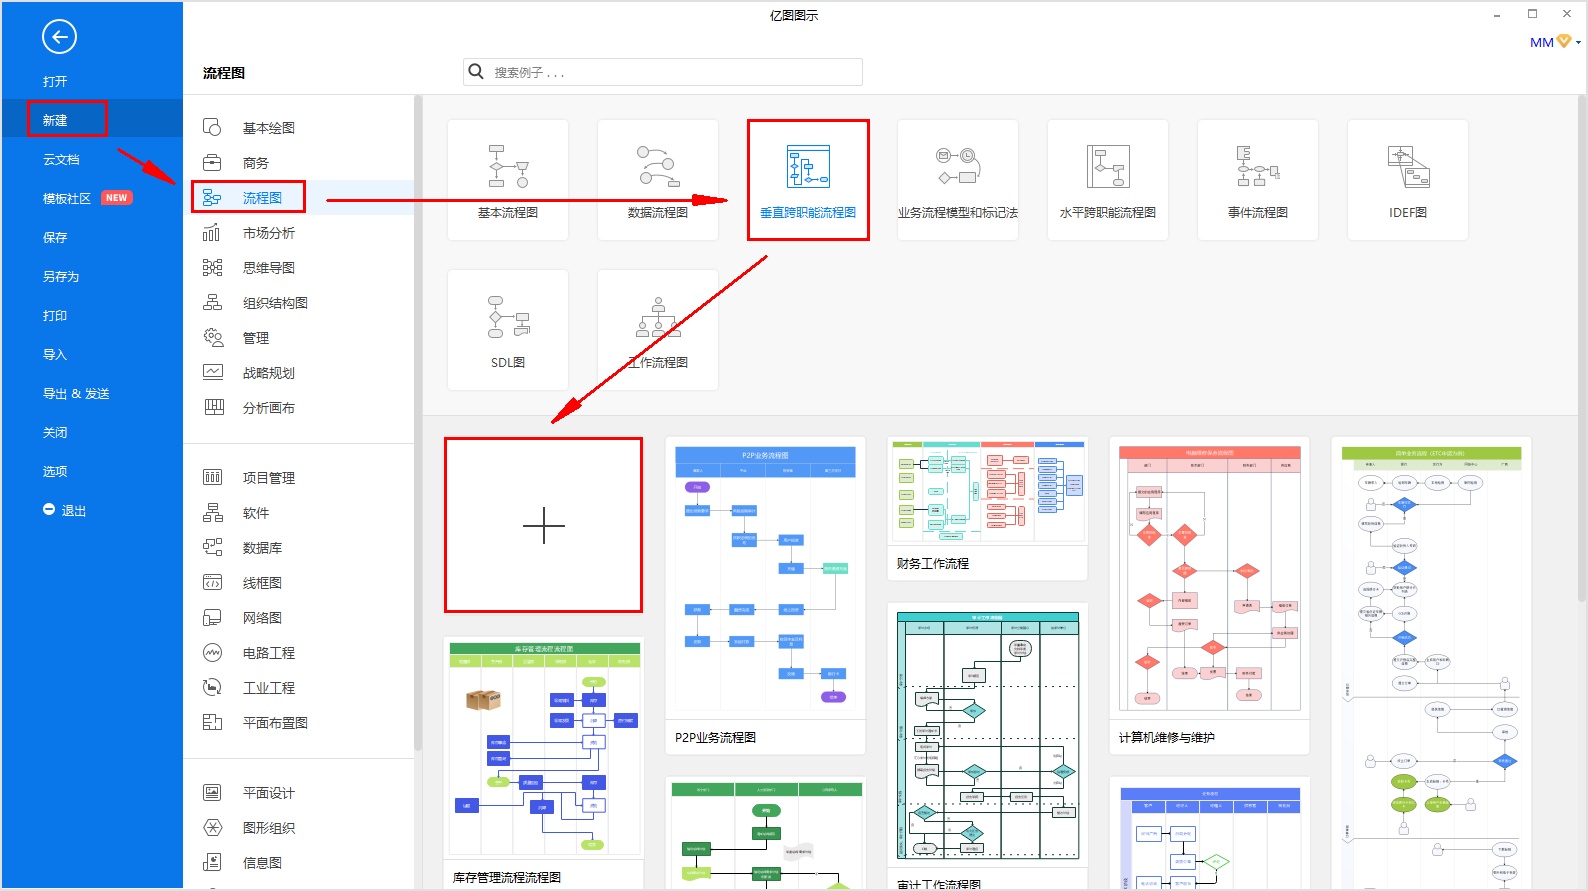Click the back arrow circle icon
Image resolution: width=1588 pixels, height=891 pixels.
point(59,37)
